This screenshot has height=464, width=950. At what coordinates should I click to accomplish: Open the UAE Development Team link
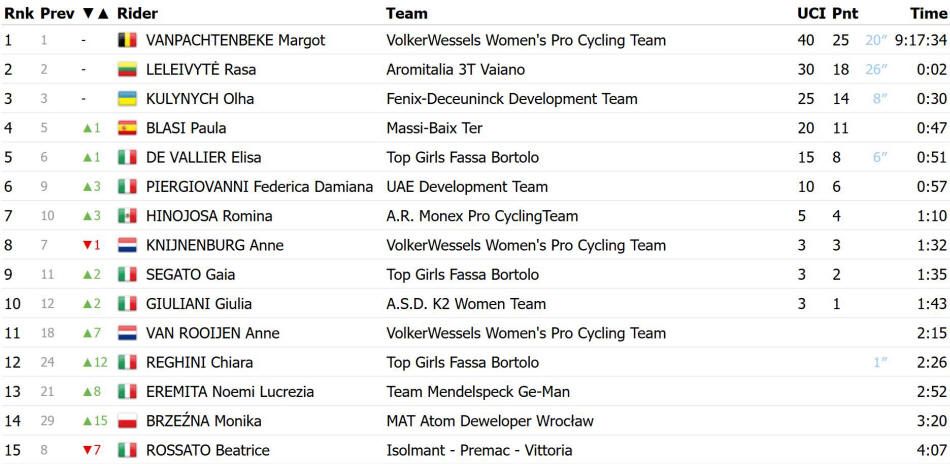click(467, 187)
